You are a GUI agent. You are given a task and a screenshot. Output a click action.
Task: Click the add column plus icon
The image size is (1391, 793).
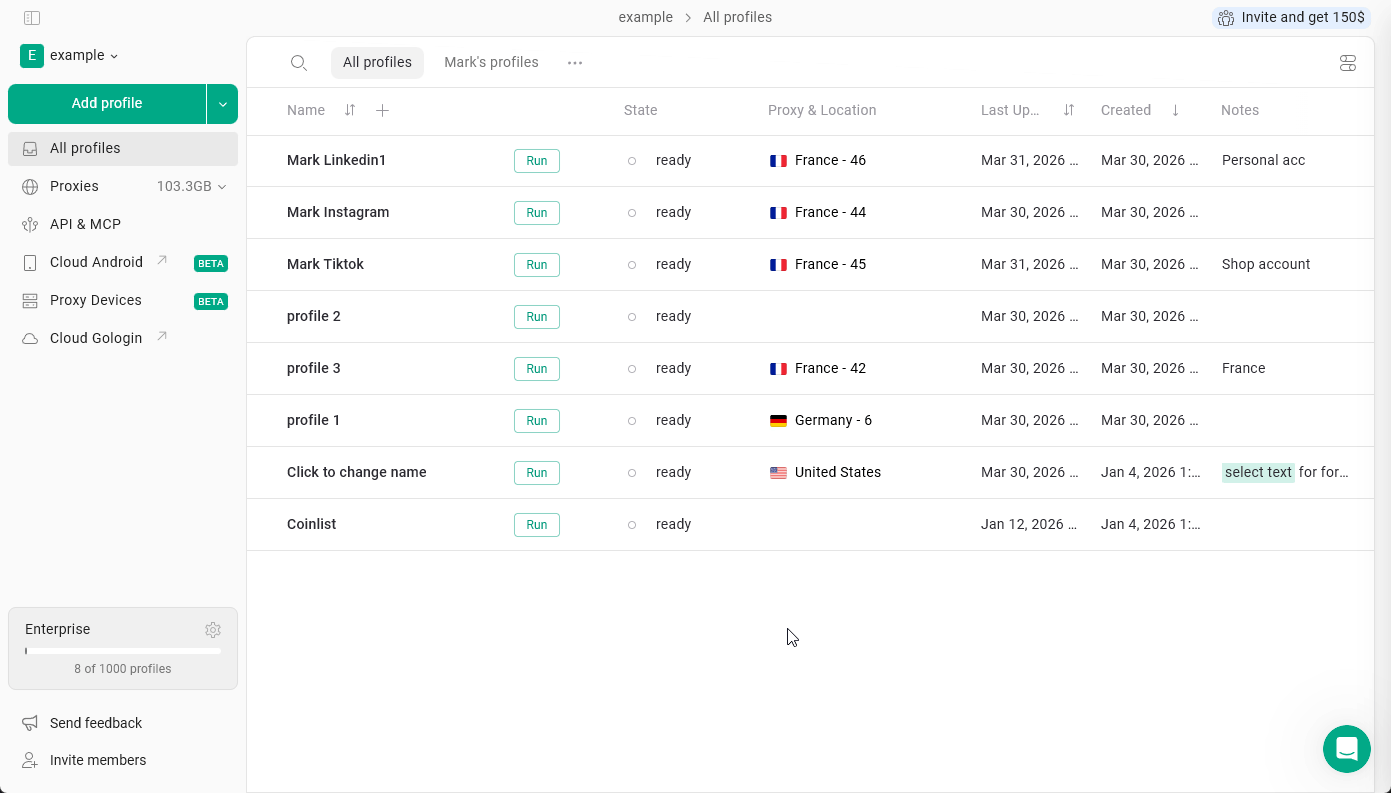[x=382, y=110]
